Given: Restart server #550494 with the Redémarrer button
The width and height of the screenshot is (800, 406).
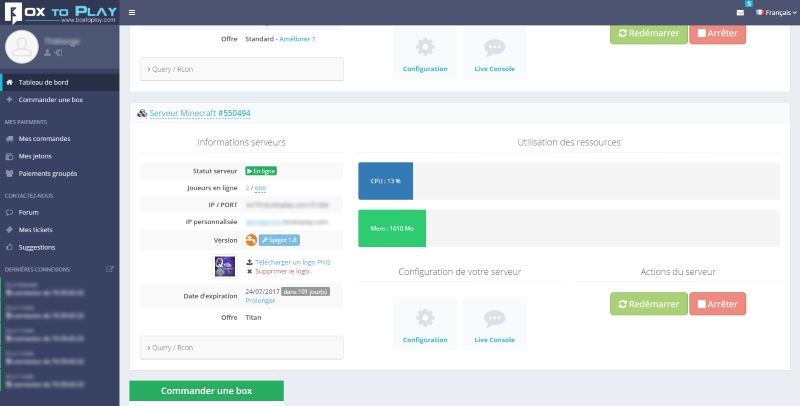Looking at the screenshot, I should tap(648, 304).
